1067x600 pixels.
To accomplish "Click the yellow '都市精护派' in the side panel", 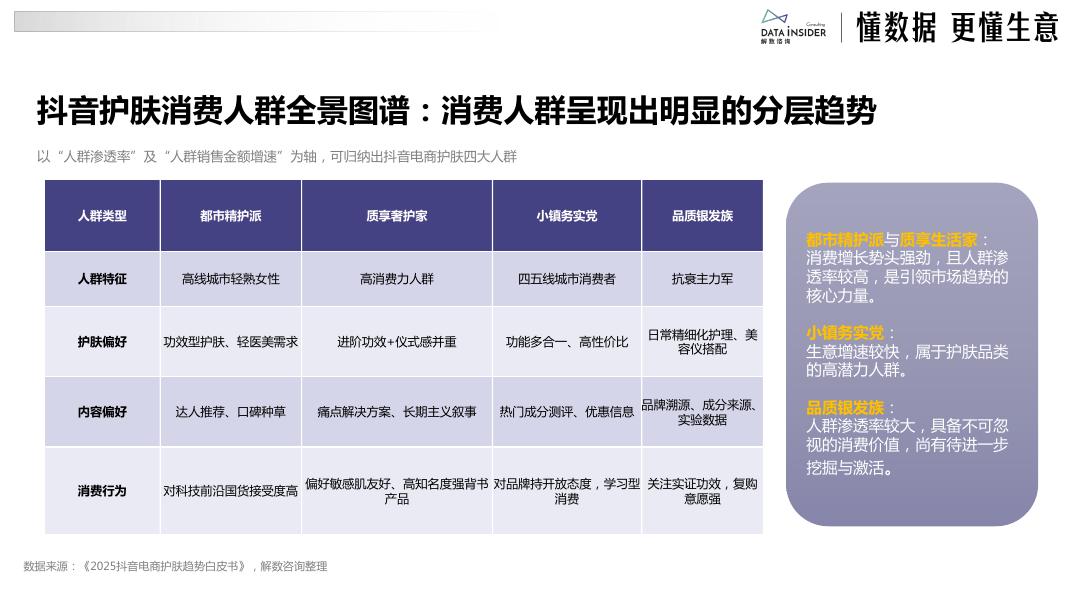I will tap(844, 239).
